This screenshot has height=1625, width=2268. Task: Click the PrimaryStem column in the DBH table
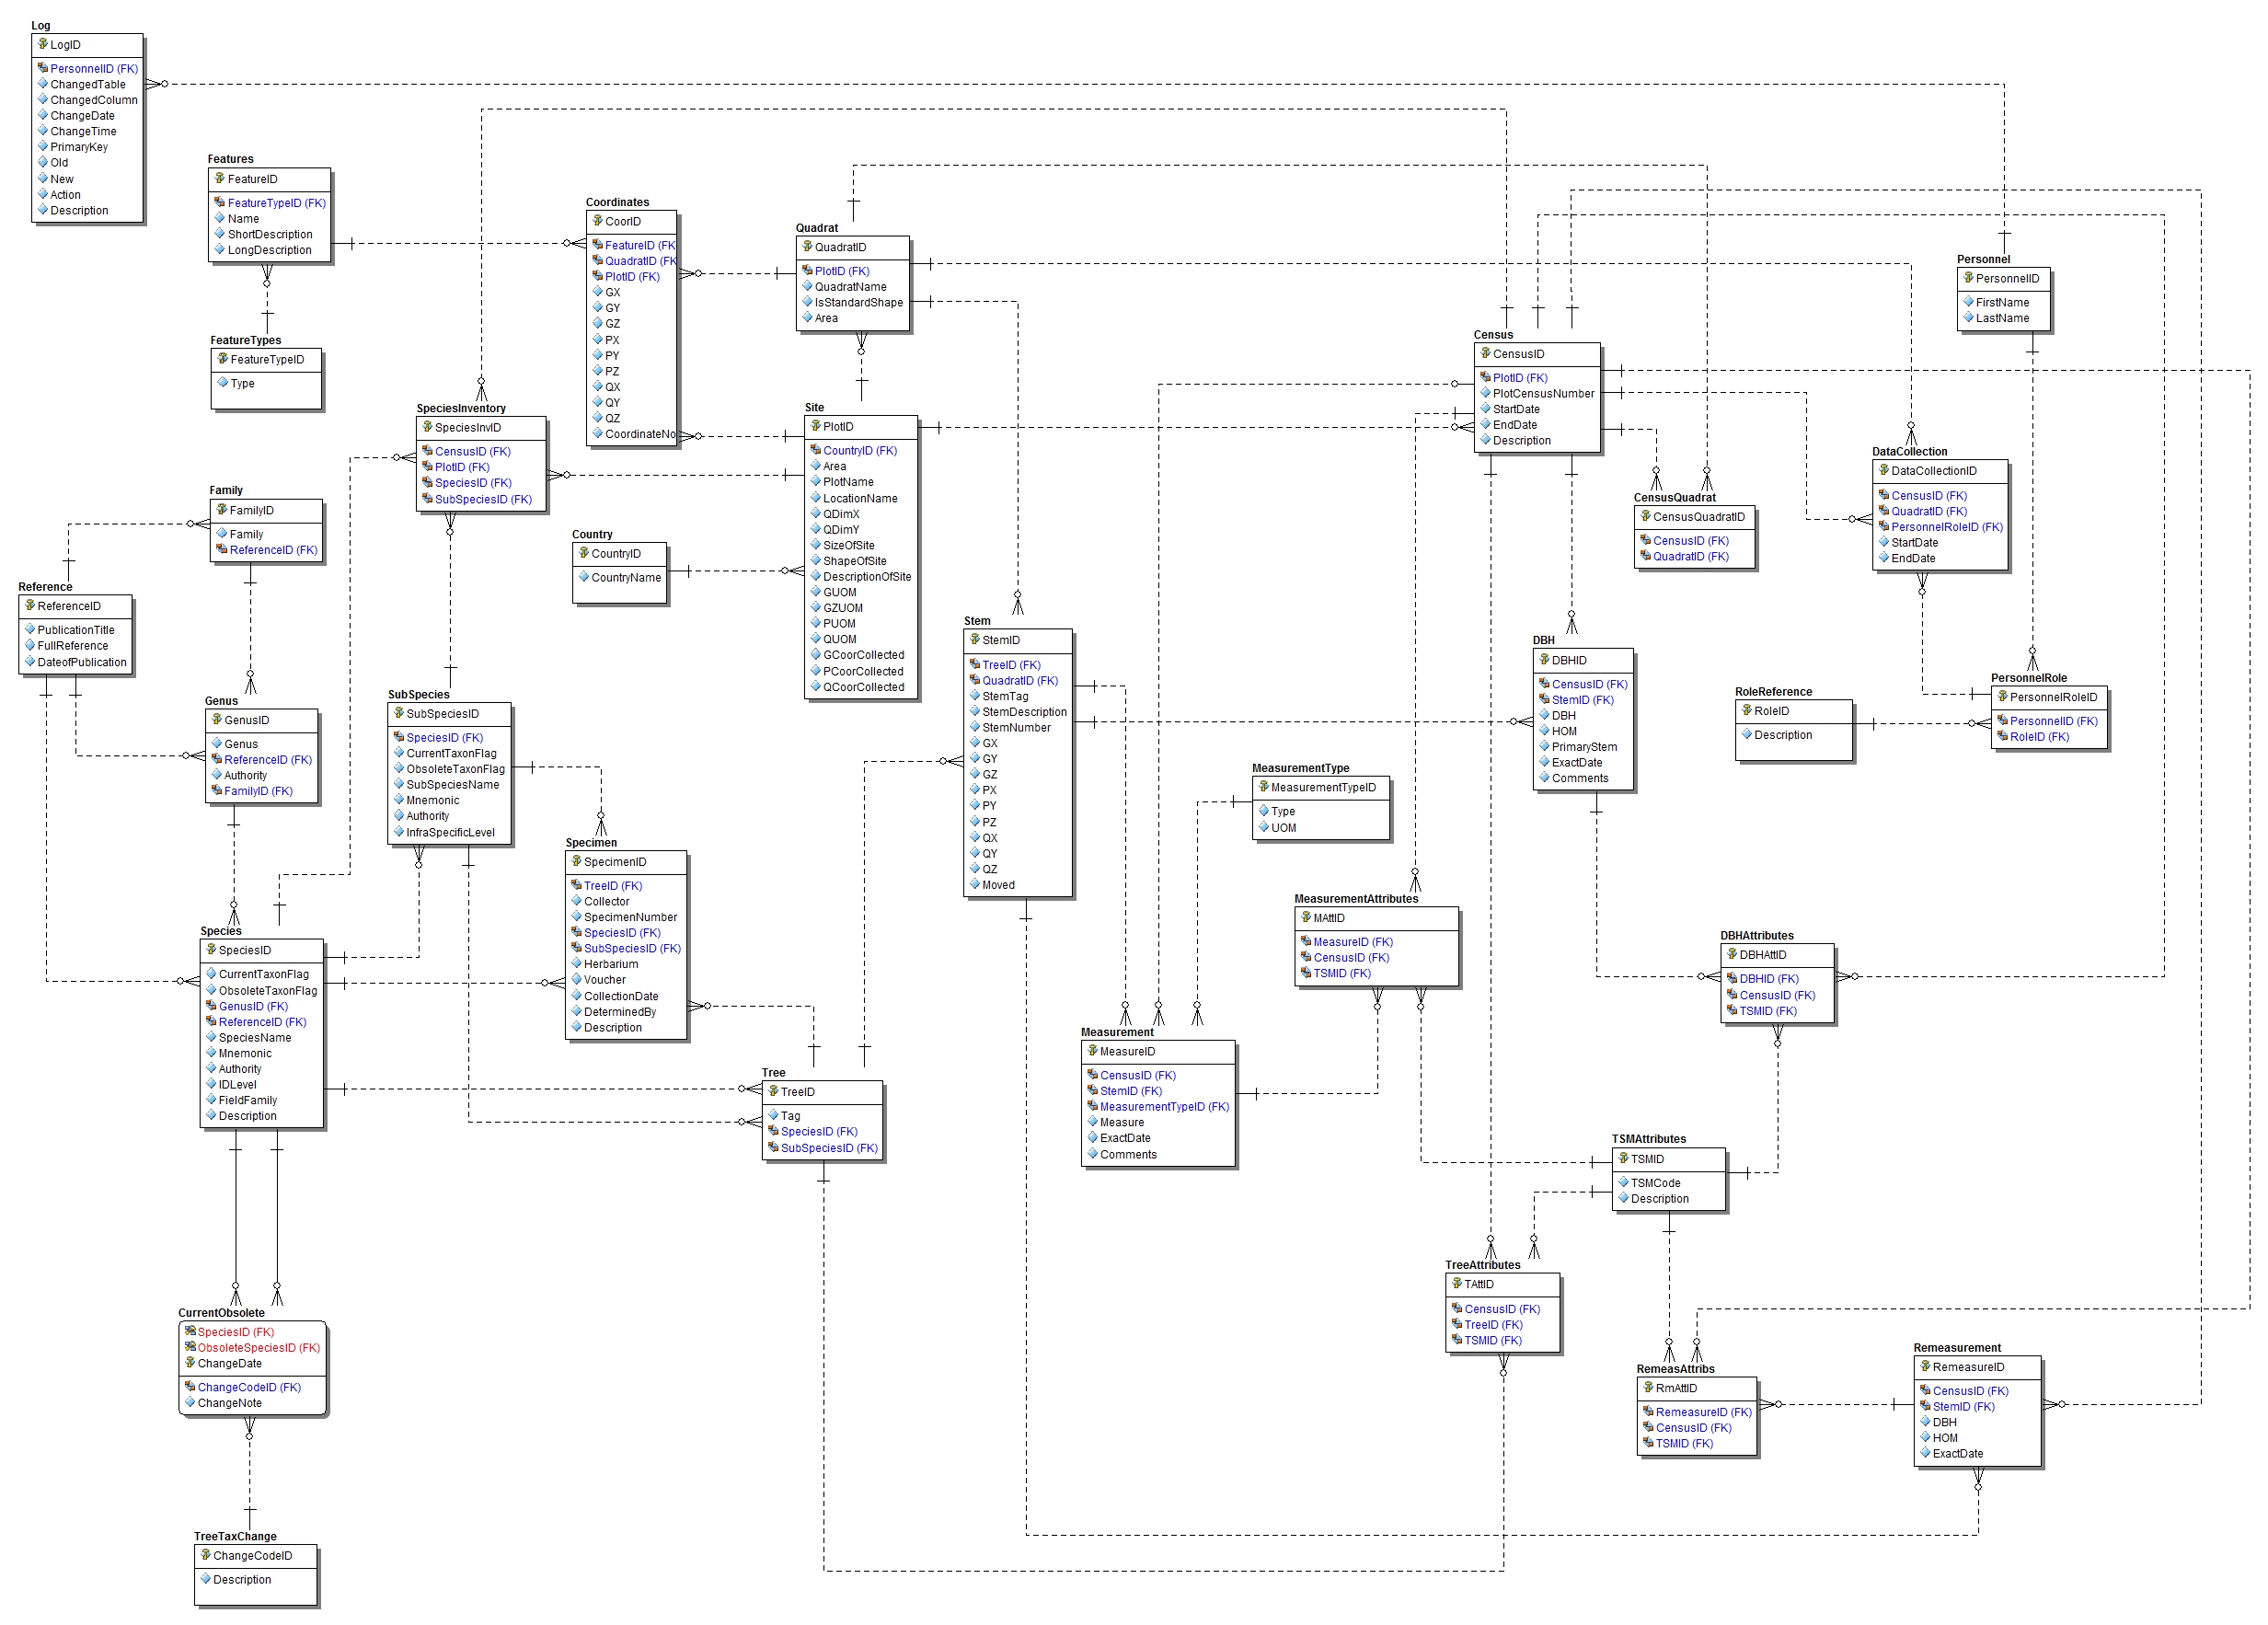point(1583,746)
